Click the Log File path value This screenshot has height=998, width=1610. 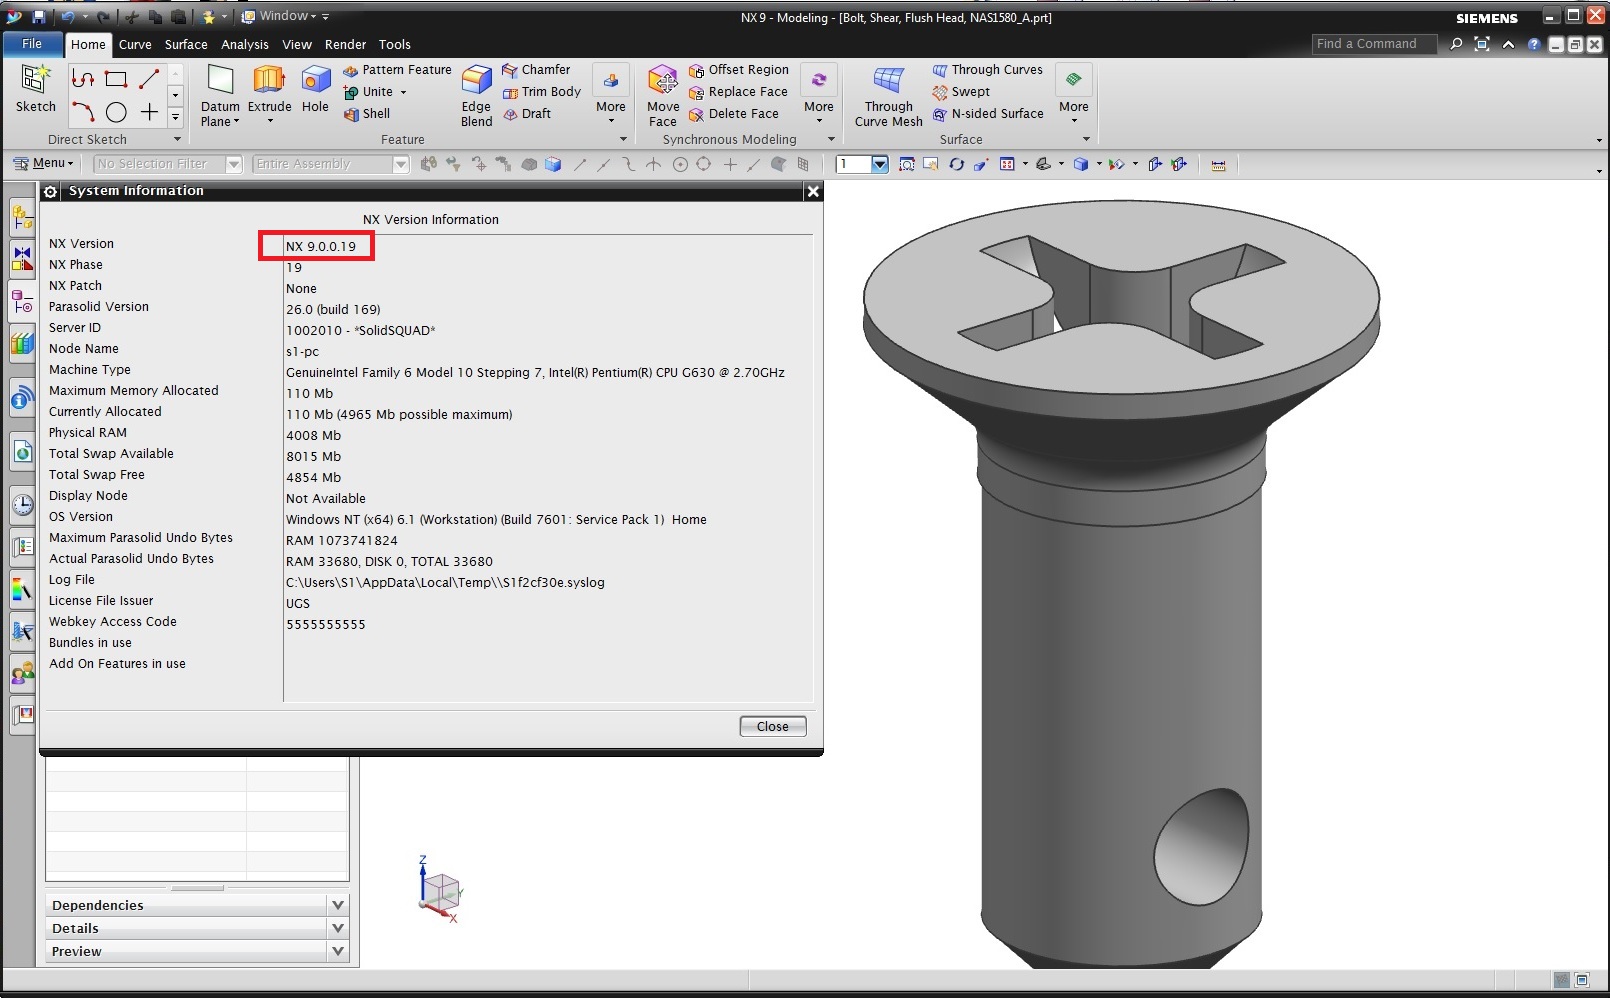tap(445, 582)
